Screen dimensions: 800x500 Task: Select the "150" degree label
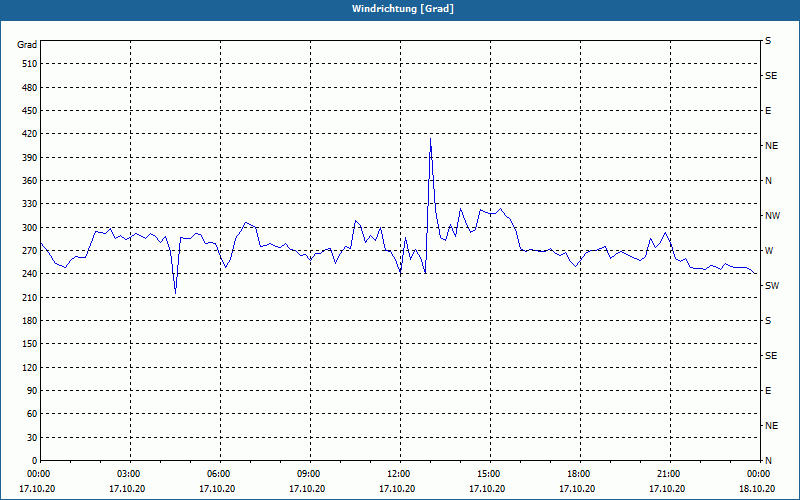click(30, 344)
